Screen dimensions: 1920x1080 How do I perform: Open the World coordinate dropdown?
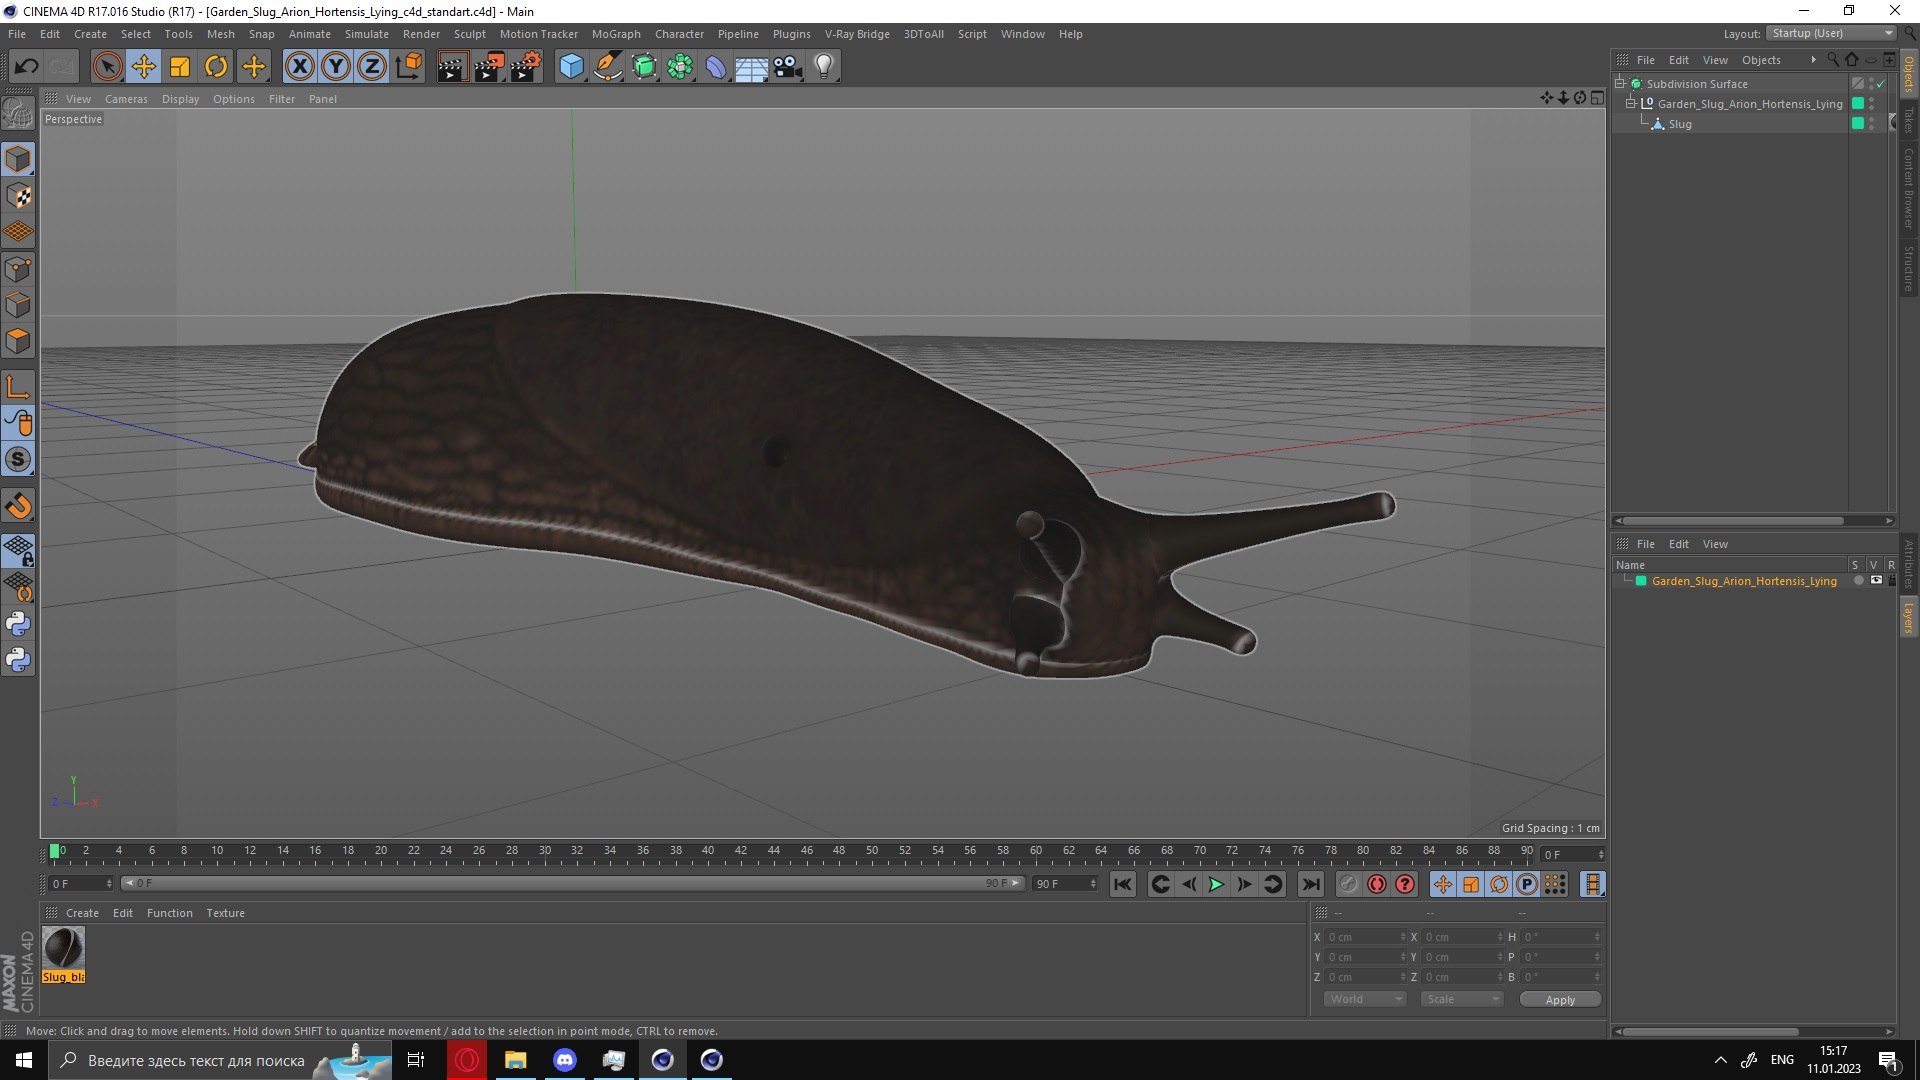[x=1365, y=999]
